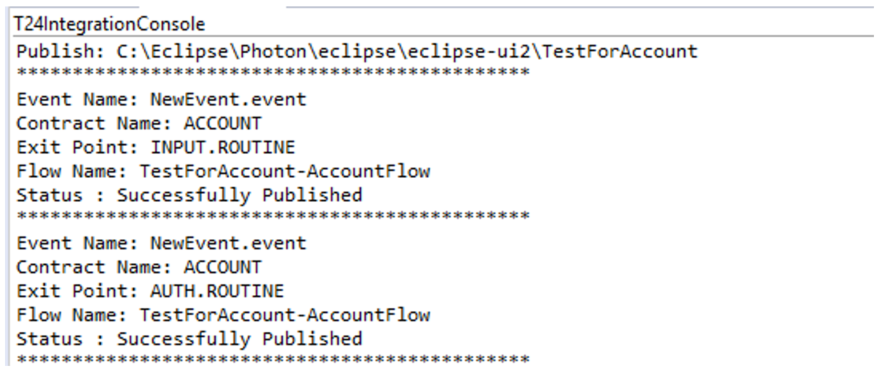Click the Status line of the INPUT.ROUTINE block
Screen dimensions: 882x379
[x=189, y=195]
